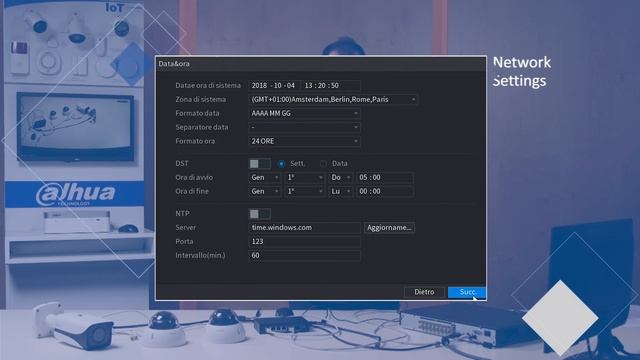Click the Data&ora dialog title

[x=174, y=64]
